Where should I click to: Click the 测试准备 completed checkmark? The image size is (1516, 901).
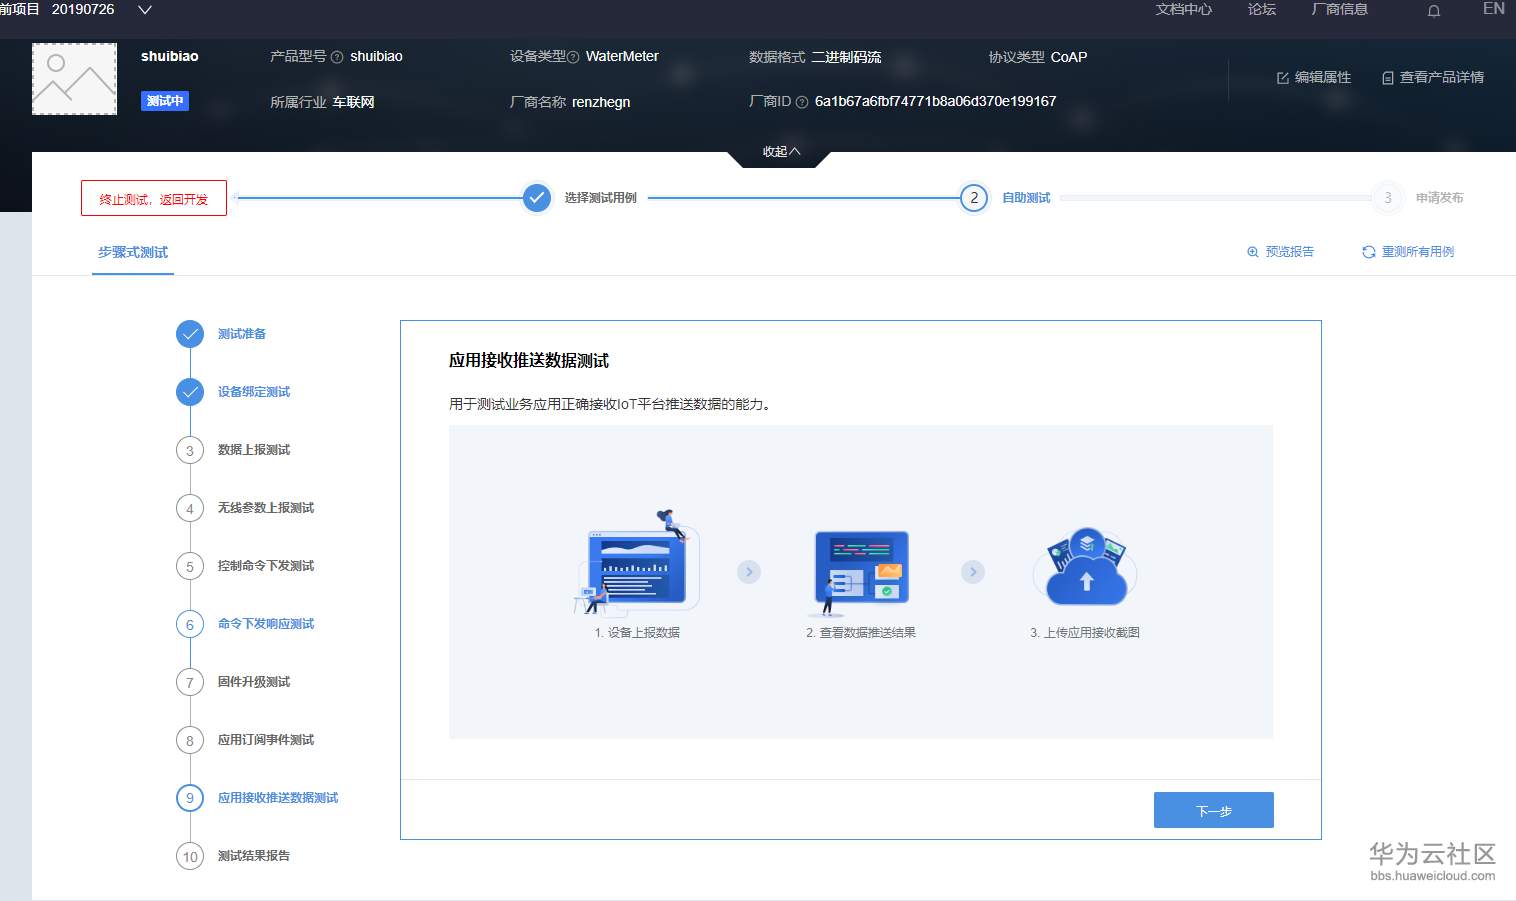(190, 334)
